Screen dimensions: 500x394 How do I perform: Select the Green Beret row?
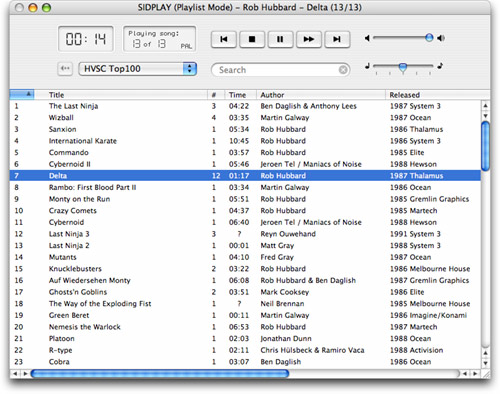[245, 315]
